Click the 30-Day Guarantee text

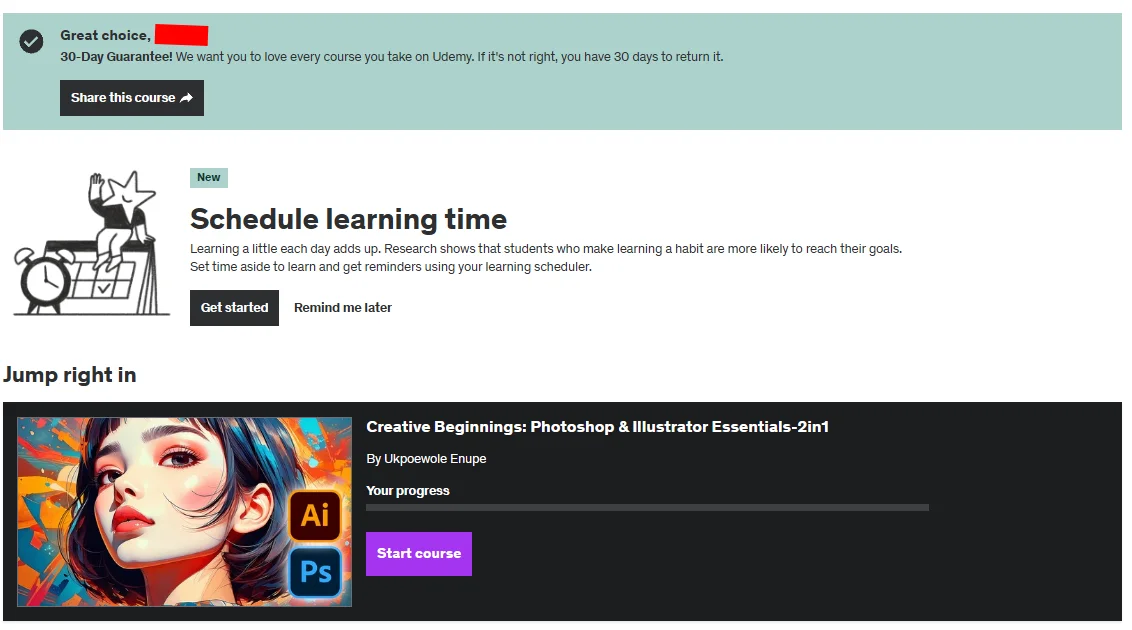116,57
